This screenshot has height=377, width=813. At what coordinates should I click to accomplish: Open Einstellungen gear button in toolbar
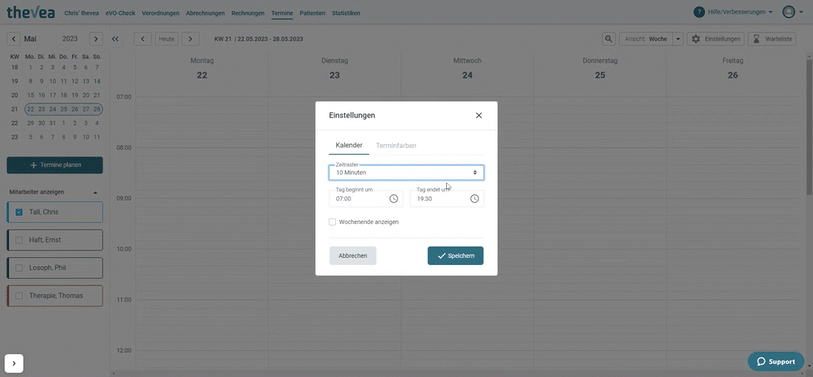pos(716,39)
